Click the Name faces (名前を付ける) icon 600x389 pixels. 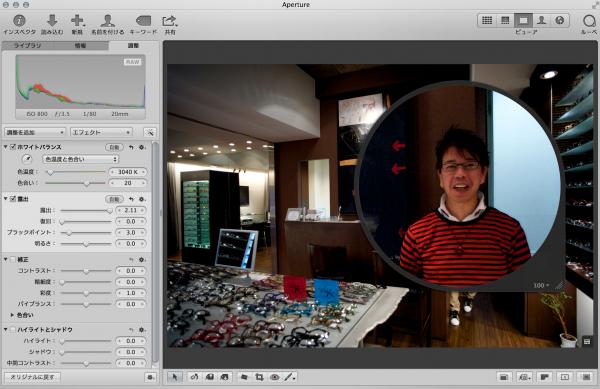pos(108,20)
